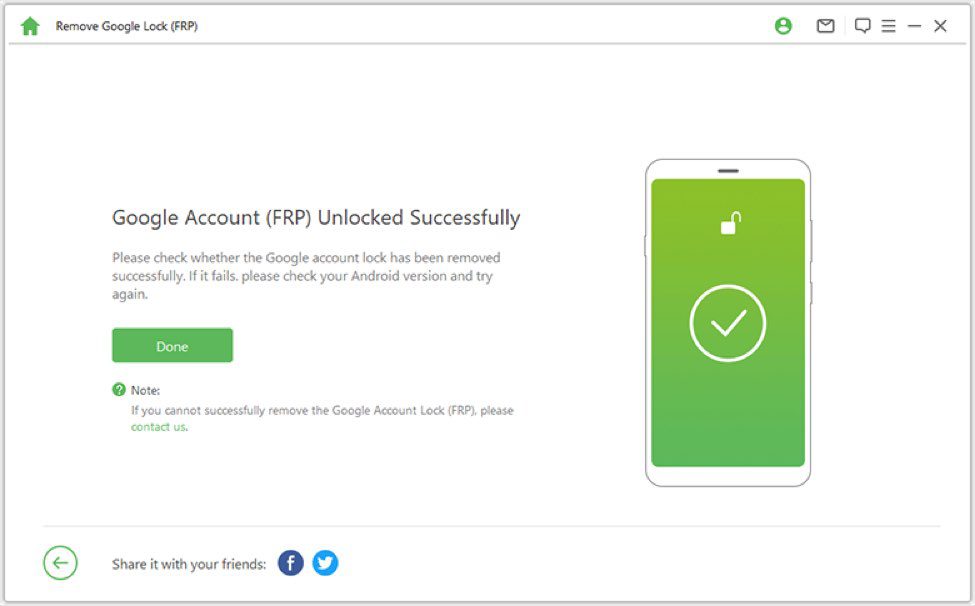Minimize the application window
The height and width of the screenshot is (606, 975).
(x=915, y=26)
